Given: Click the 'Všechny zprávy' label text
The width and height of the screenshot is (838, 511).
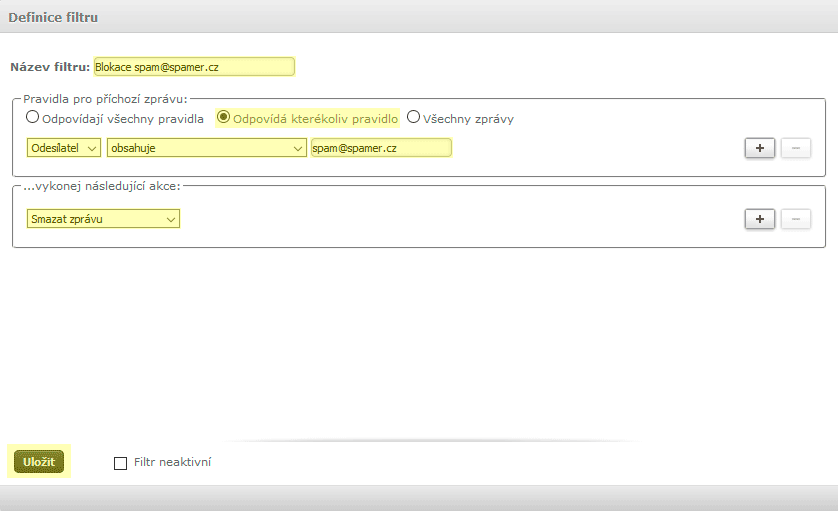Looking at the screenshot, I should [468, 119].
